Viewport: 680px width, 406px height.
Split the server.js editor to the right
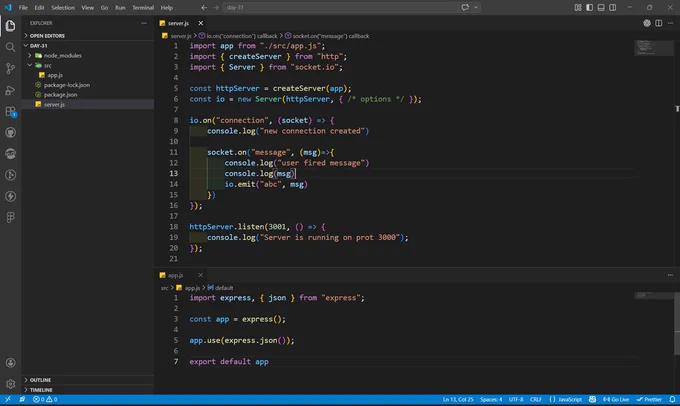(x=659, y=23)
